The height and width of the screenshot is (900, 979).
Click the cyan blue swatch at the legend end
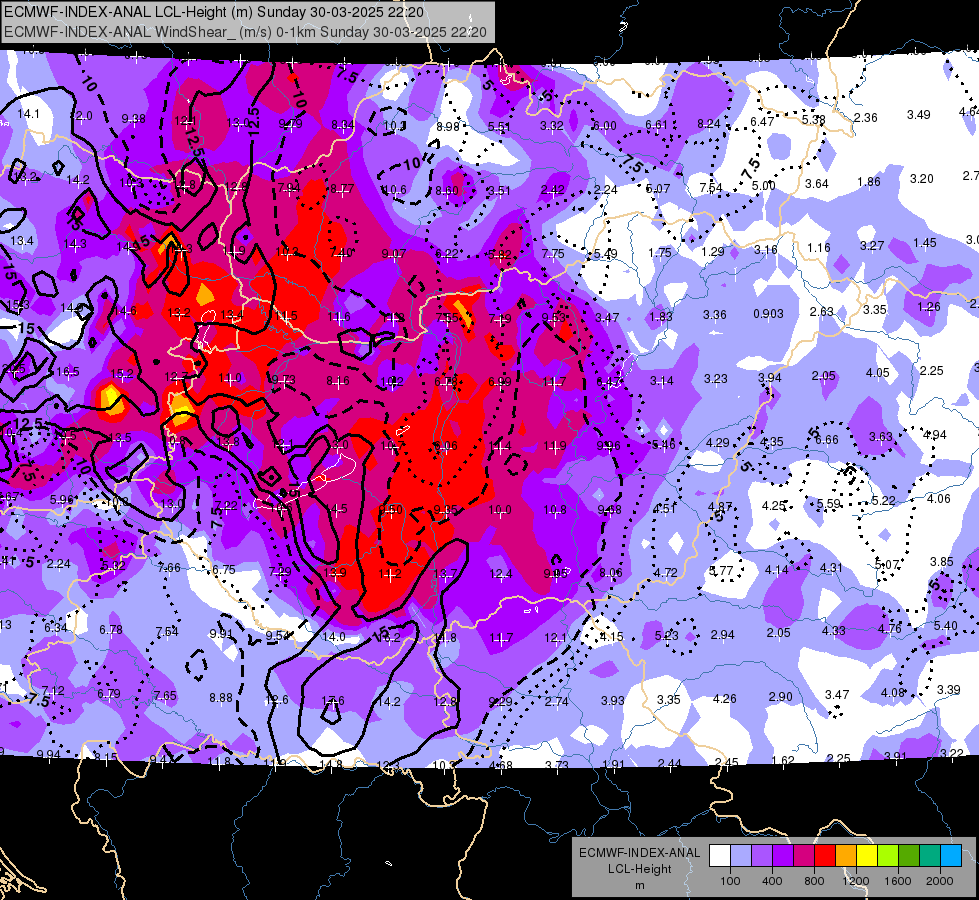point(951,856)
